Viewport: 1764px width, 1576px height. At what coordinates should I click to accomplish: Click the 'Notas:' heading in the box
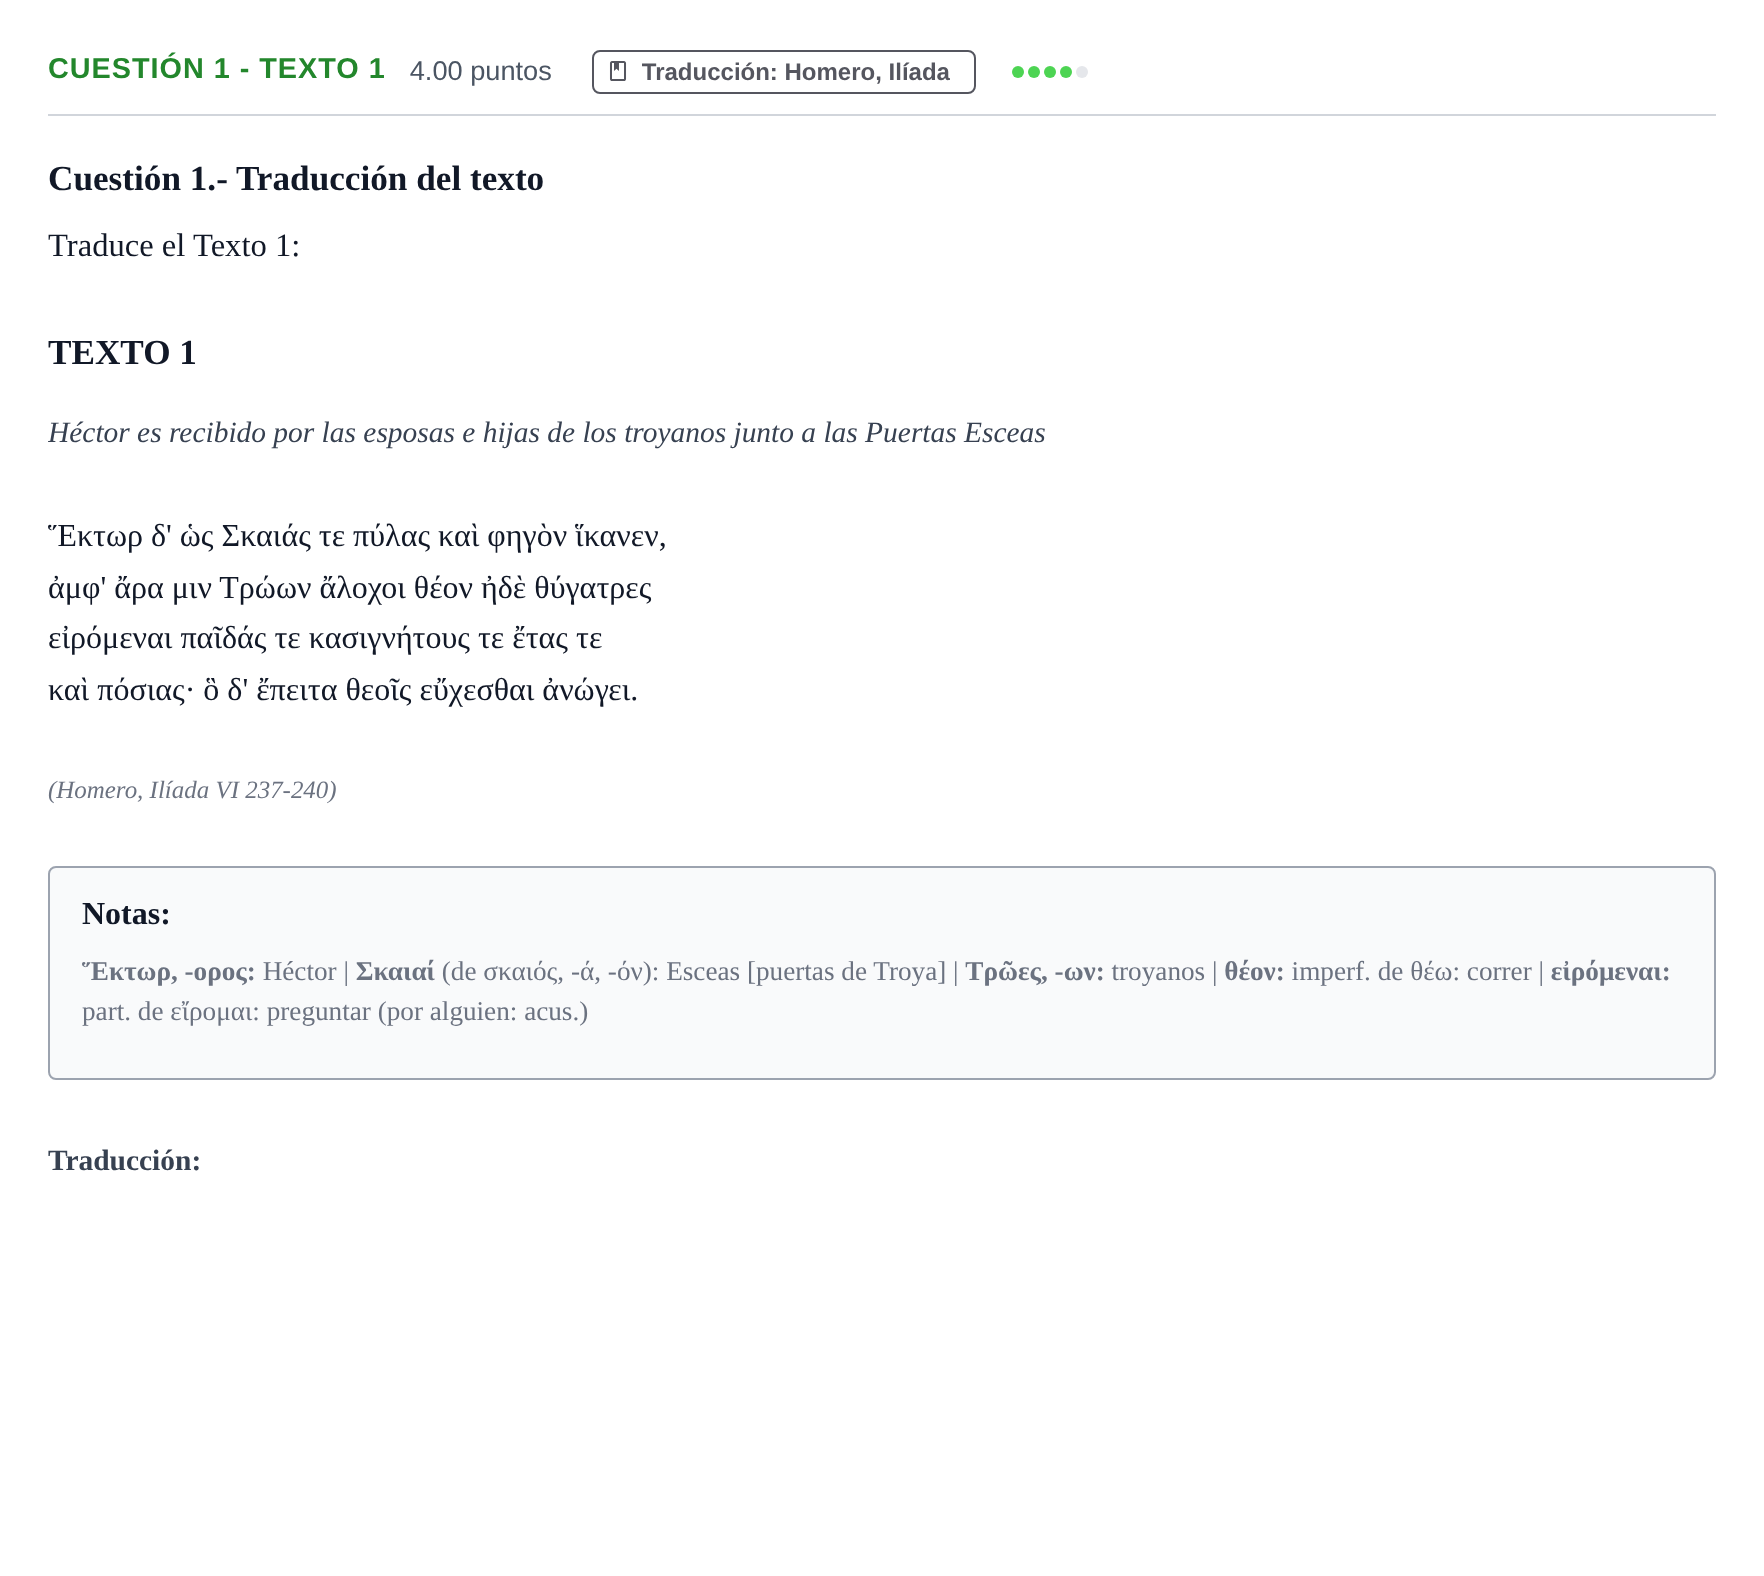[126, 914]
